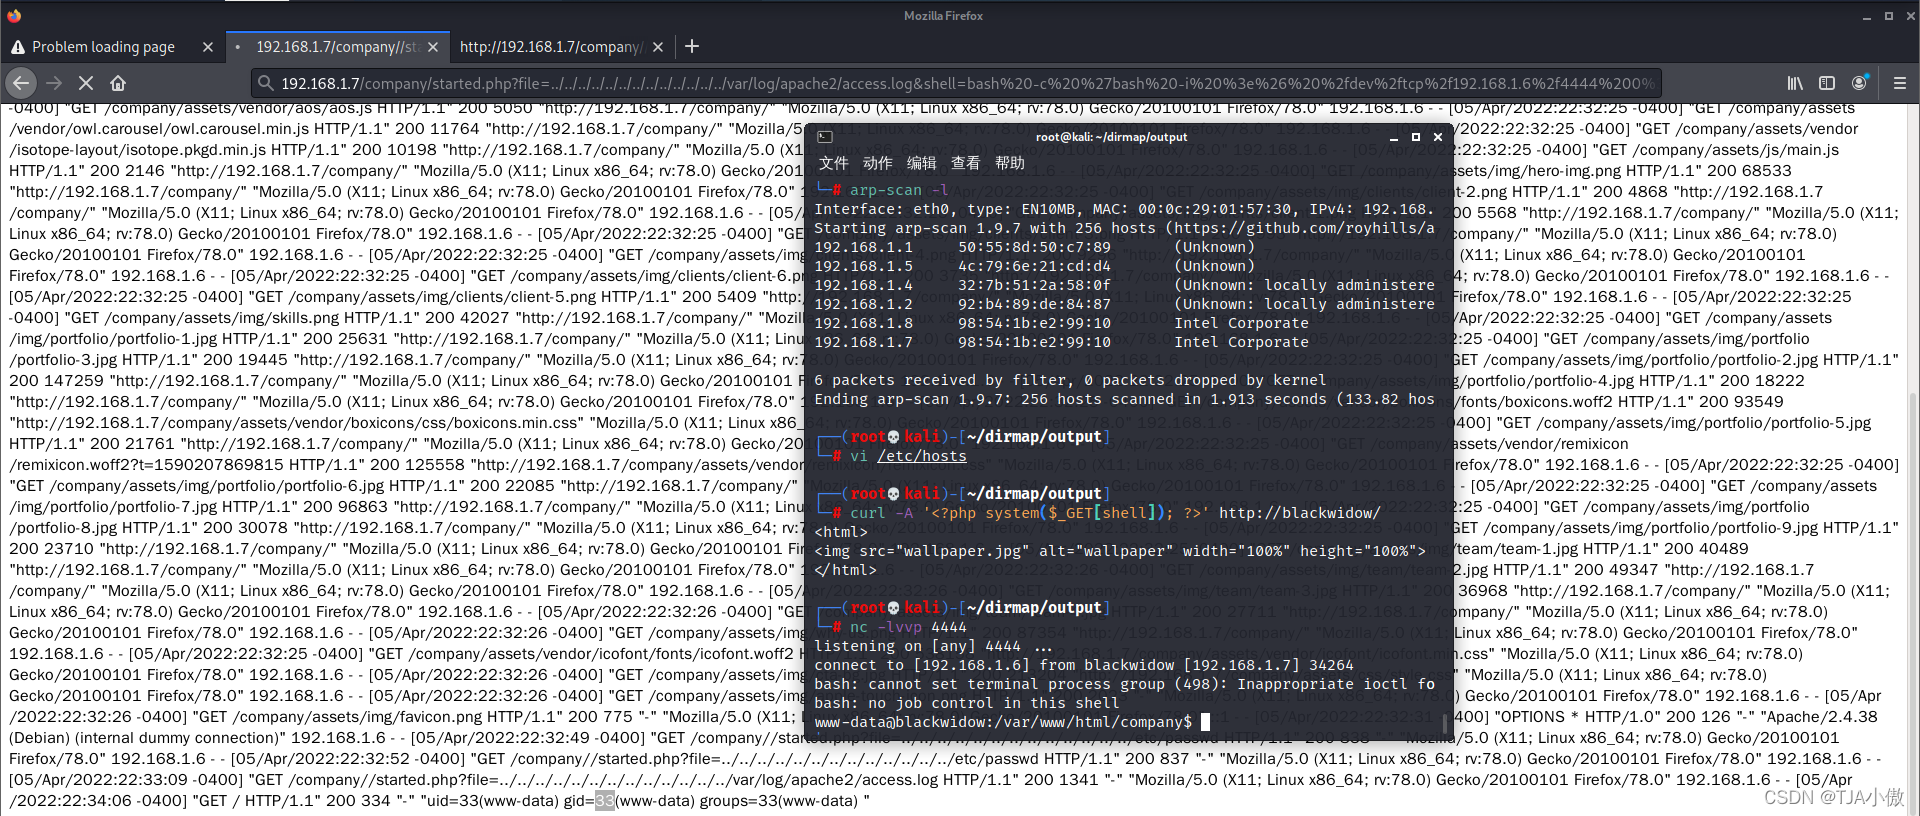Click the '/etc/hosts' path in terminal

pyautogui.click(x=921, y=456)
